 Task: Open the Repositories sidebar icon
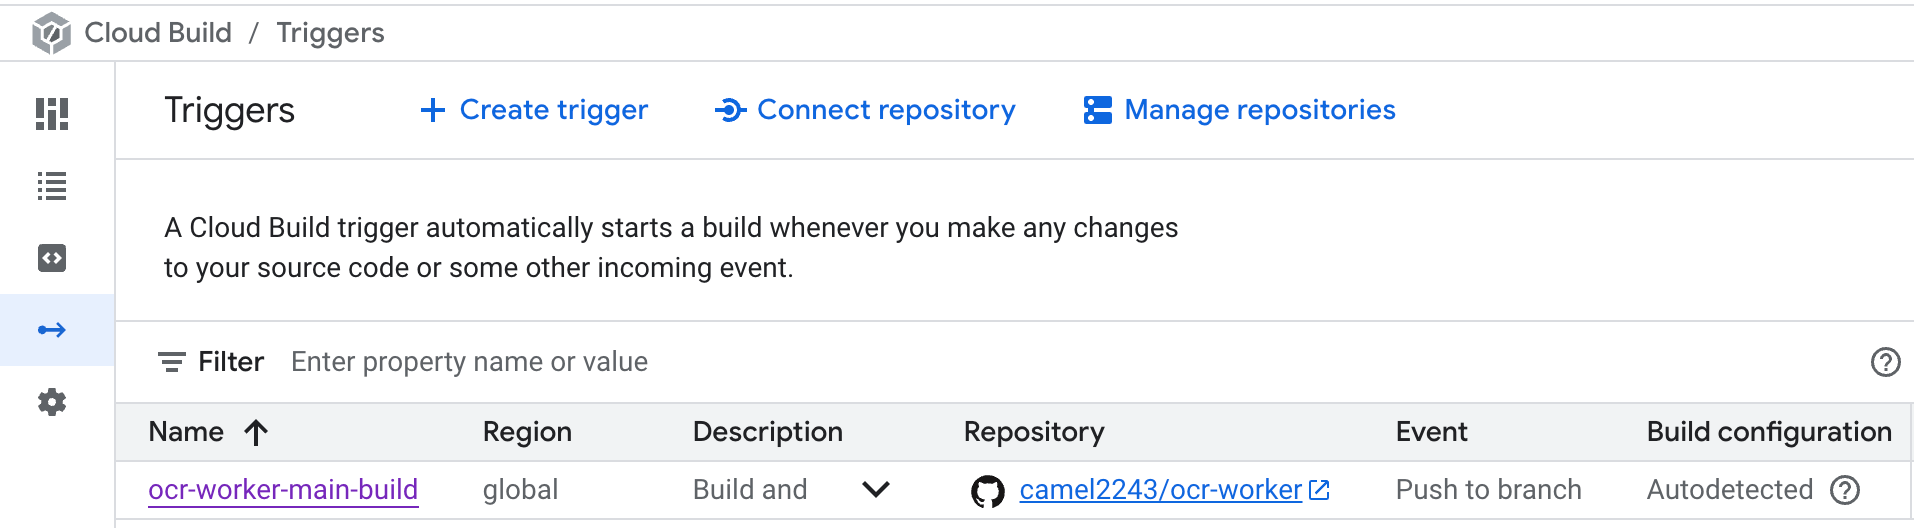coord(52,258)
